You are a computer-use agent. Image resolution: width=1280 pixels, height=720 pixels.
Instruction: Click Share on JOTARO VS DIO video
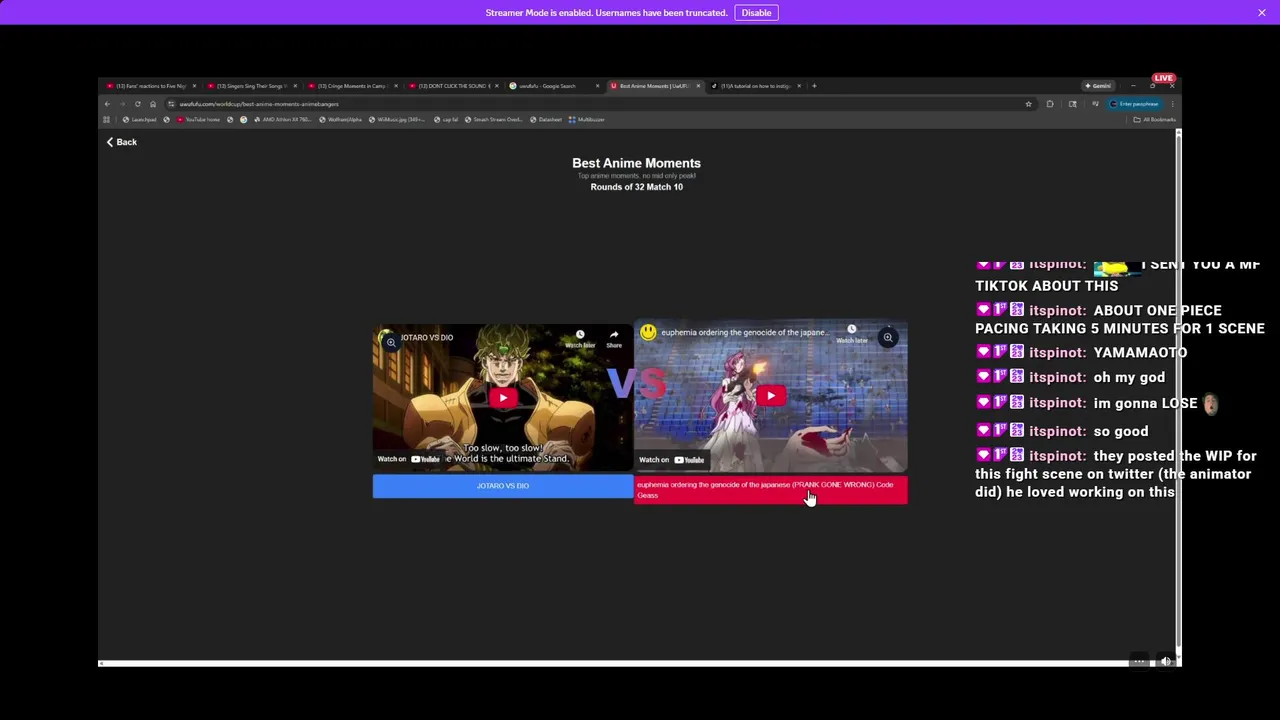(614, 339)
